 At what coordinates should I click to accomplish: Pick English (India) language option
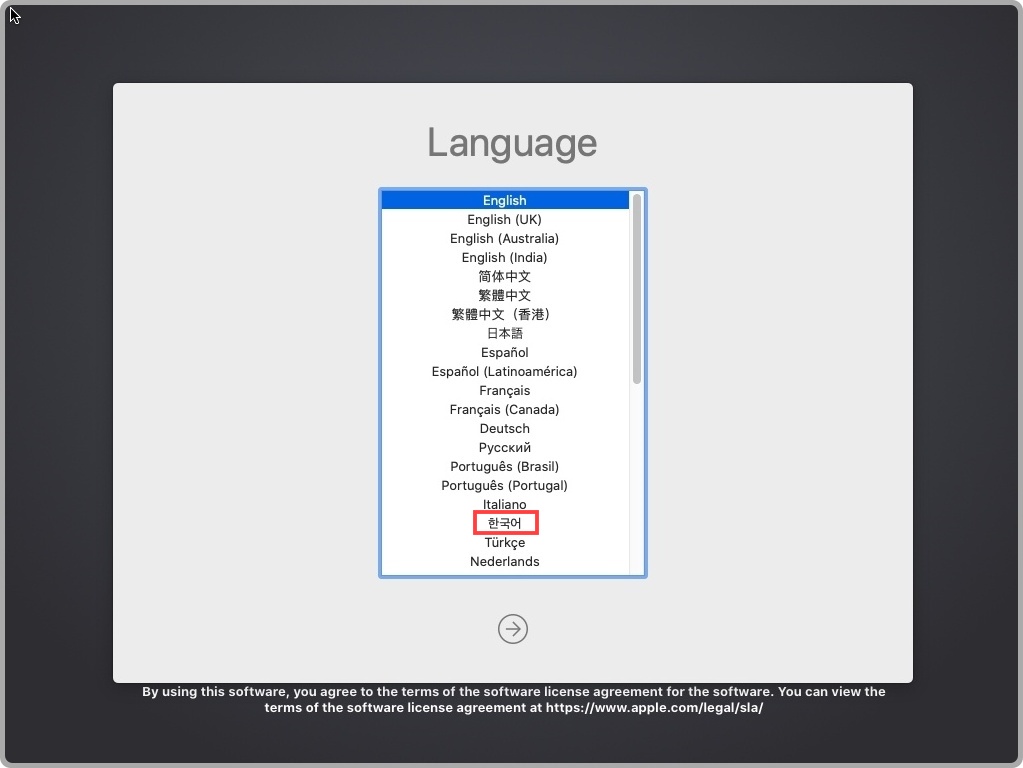(x=505, y=257)
